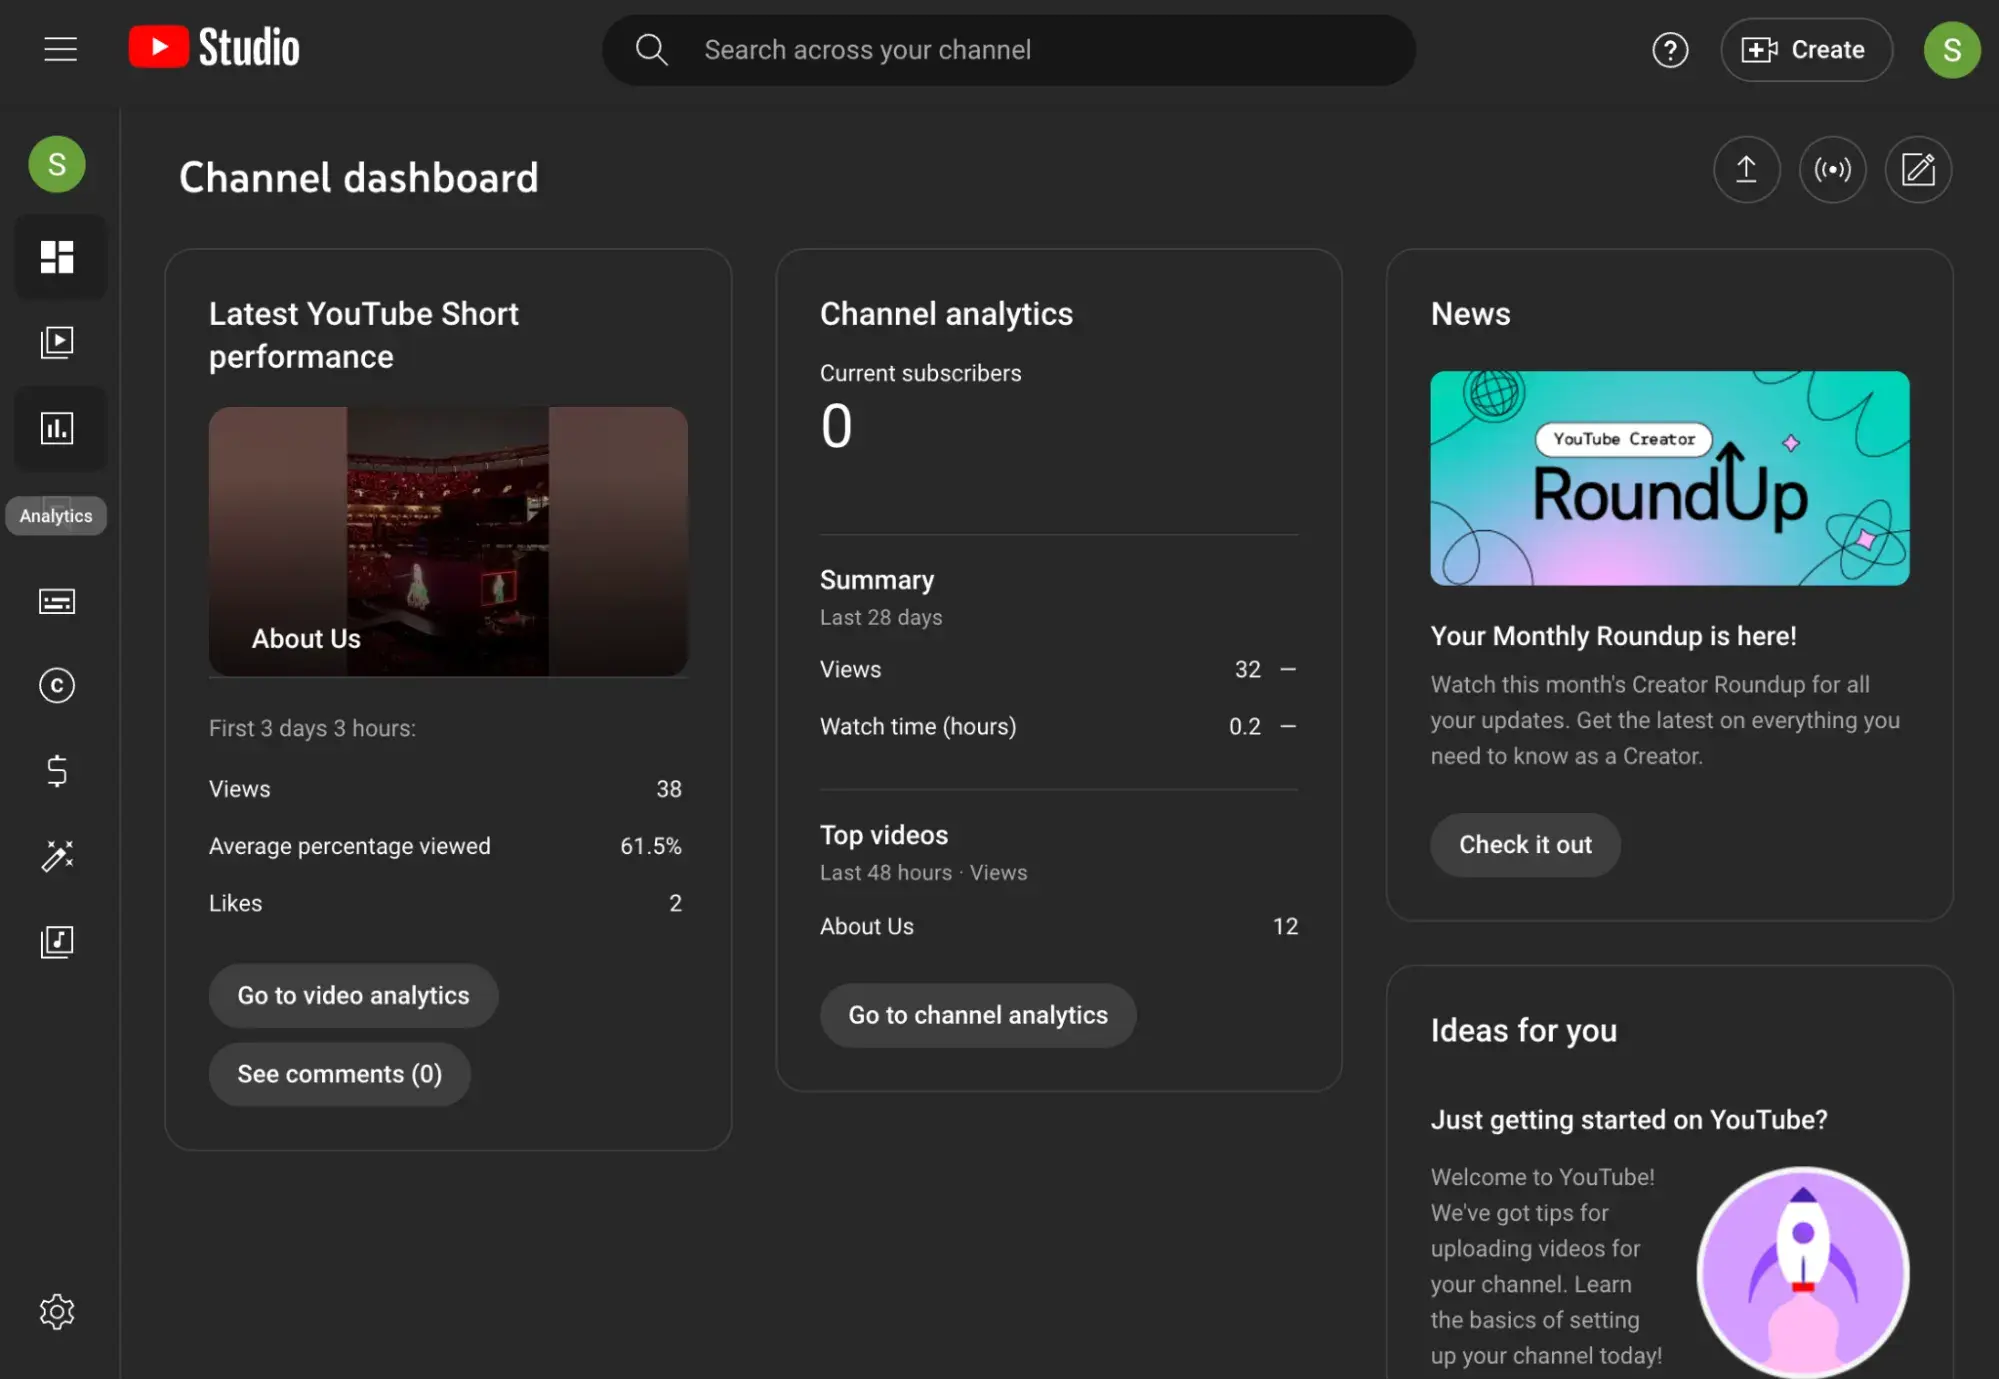This screenshot has height=1380, width=1999.
Task: Open the Subtitles panel icon
Action: point(56,600)
